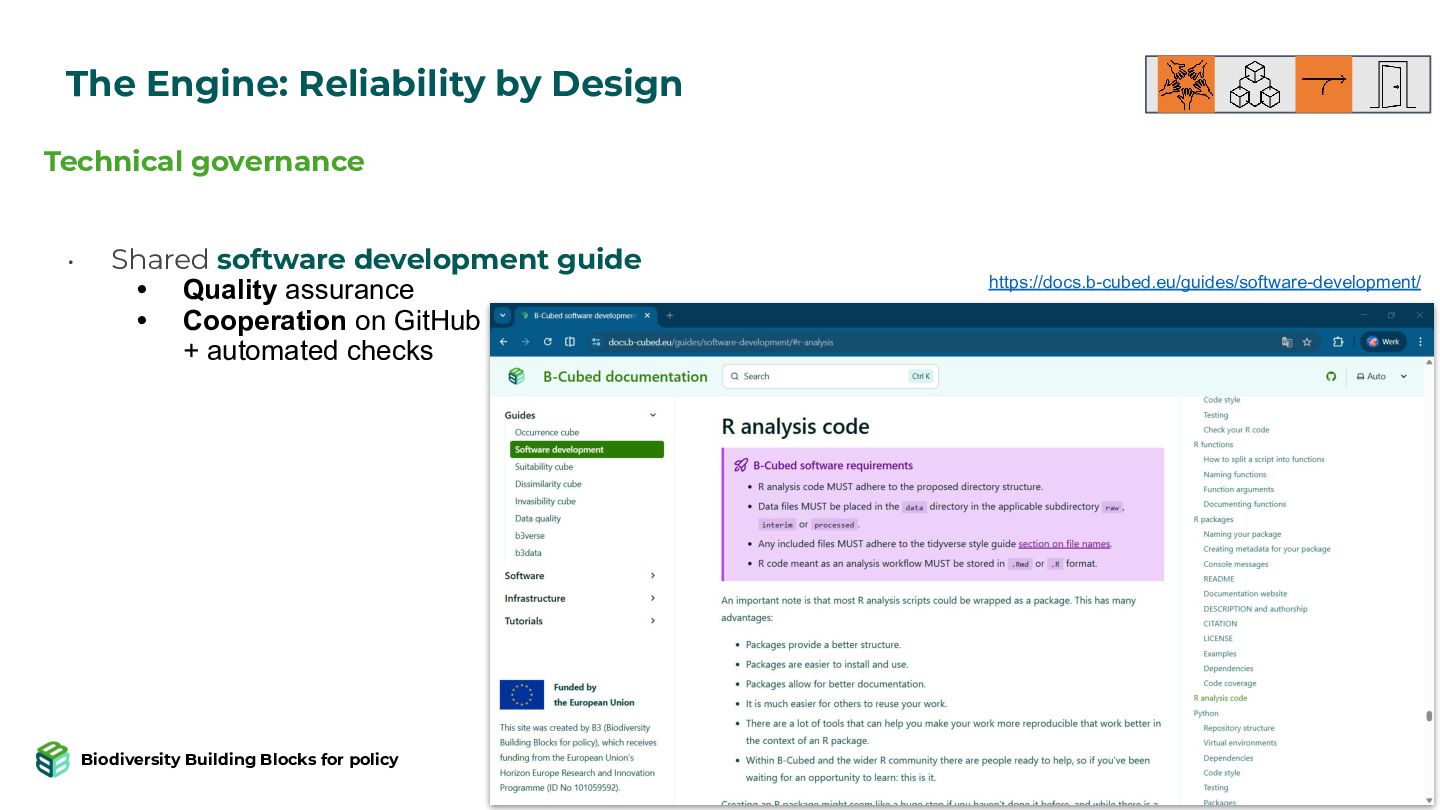The image size is (1440, 810).
Task: Click the address bar URL
Action: (720, 342)
